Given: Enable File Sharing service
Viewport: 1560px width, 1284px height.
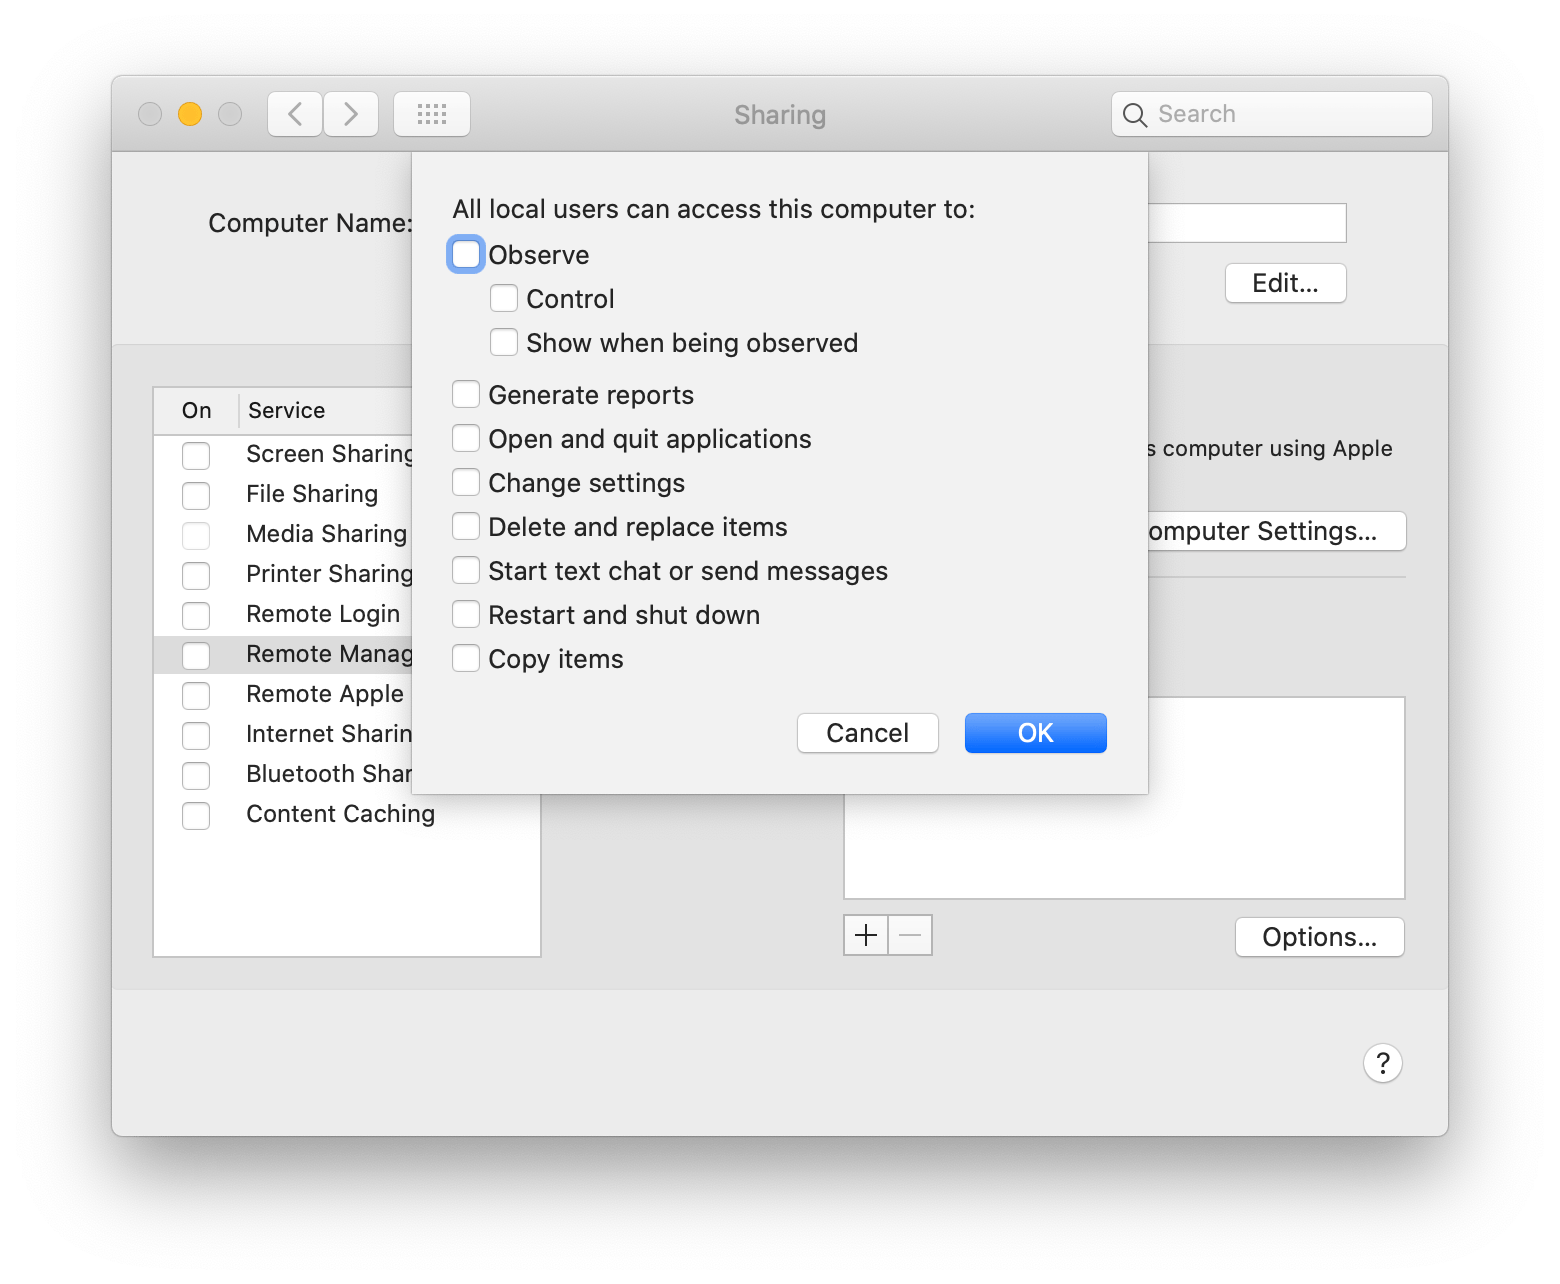Looking at the screenshot, I should (x=196, y=495).
